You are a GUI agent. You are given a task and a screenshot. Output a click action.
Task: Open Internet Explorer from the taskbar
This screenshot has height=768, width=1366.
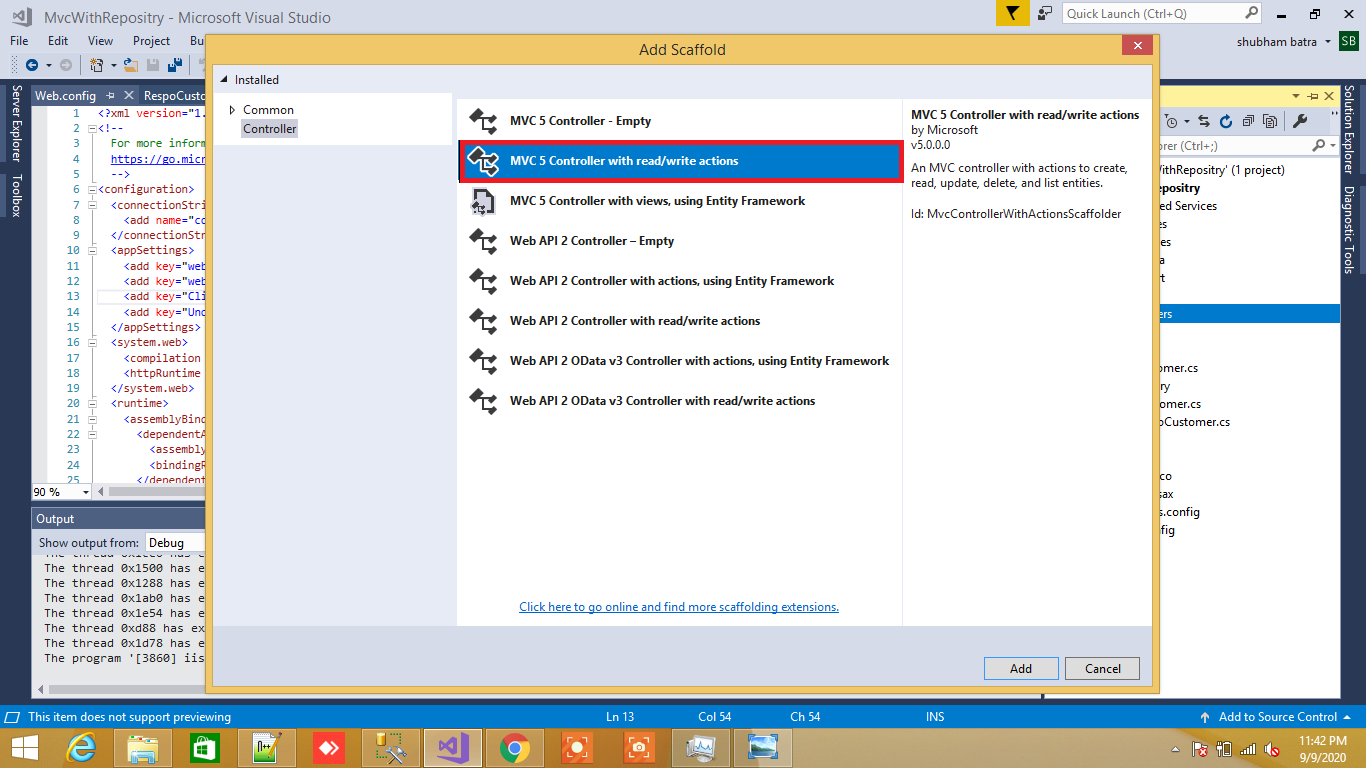tap(81, 748)
